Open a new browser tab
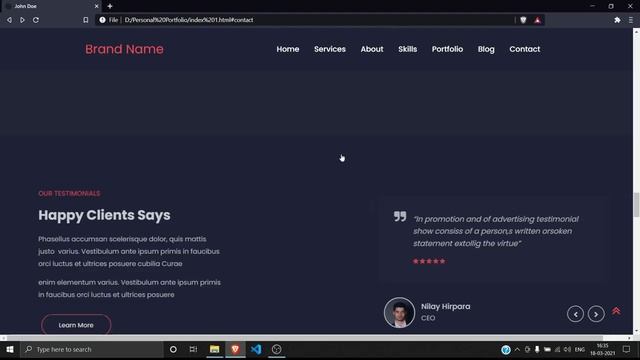The image size is (640, 360). click(x=110, y=6)
